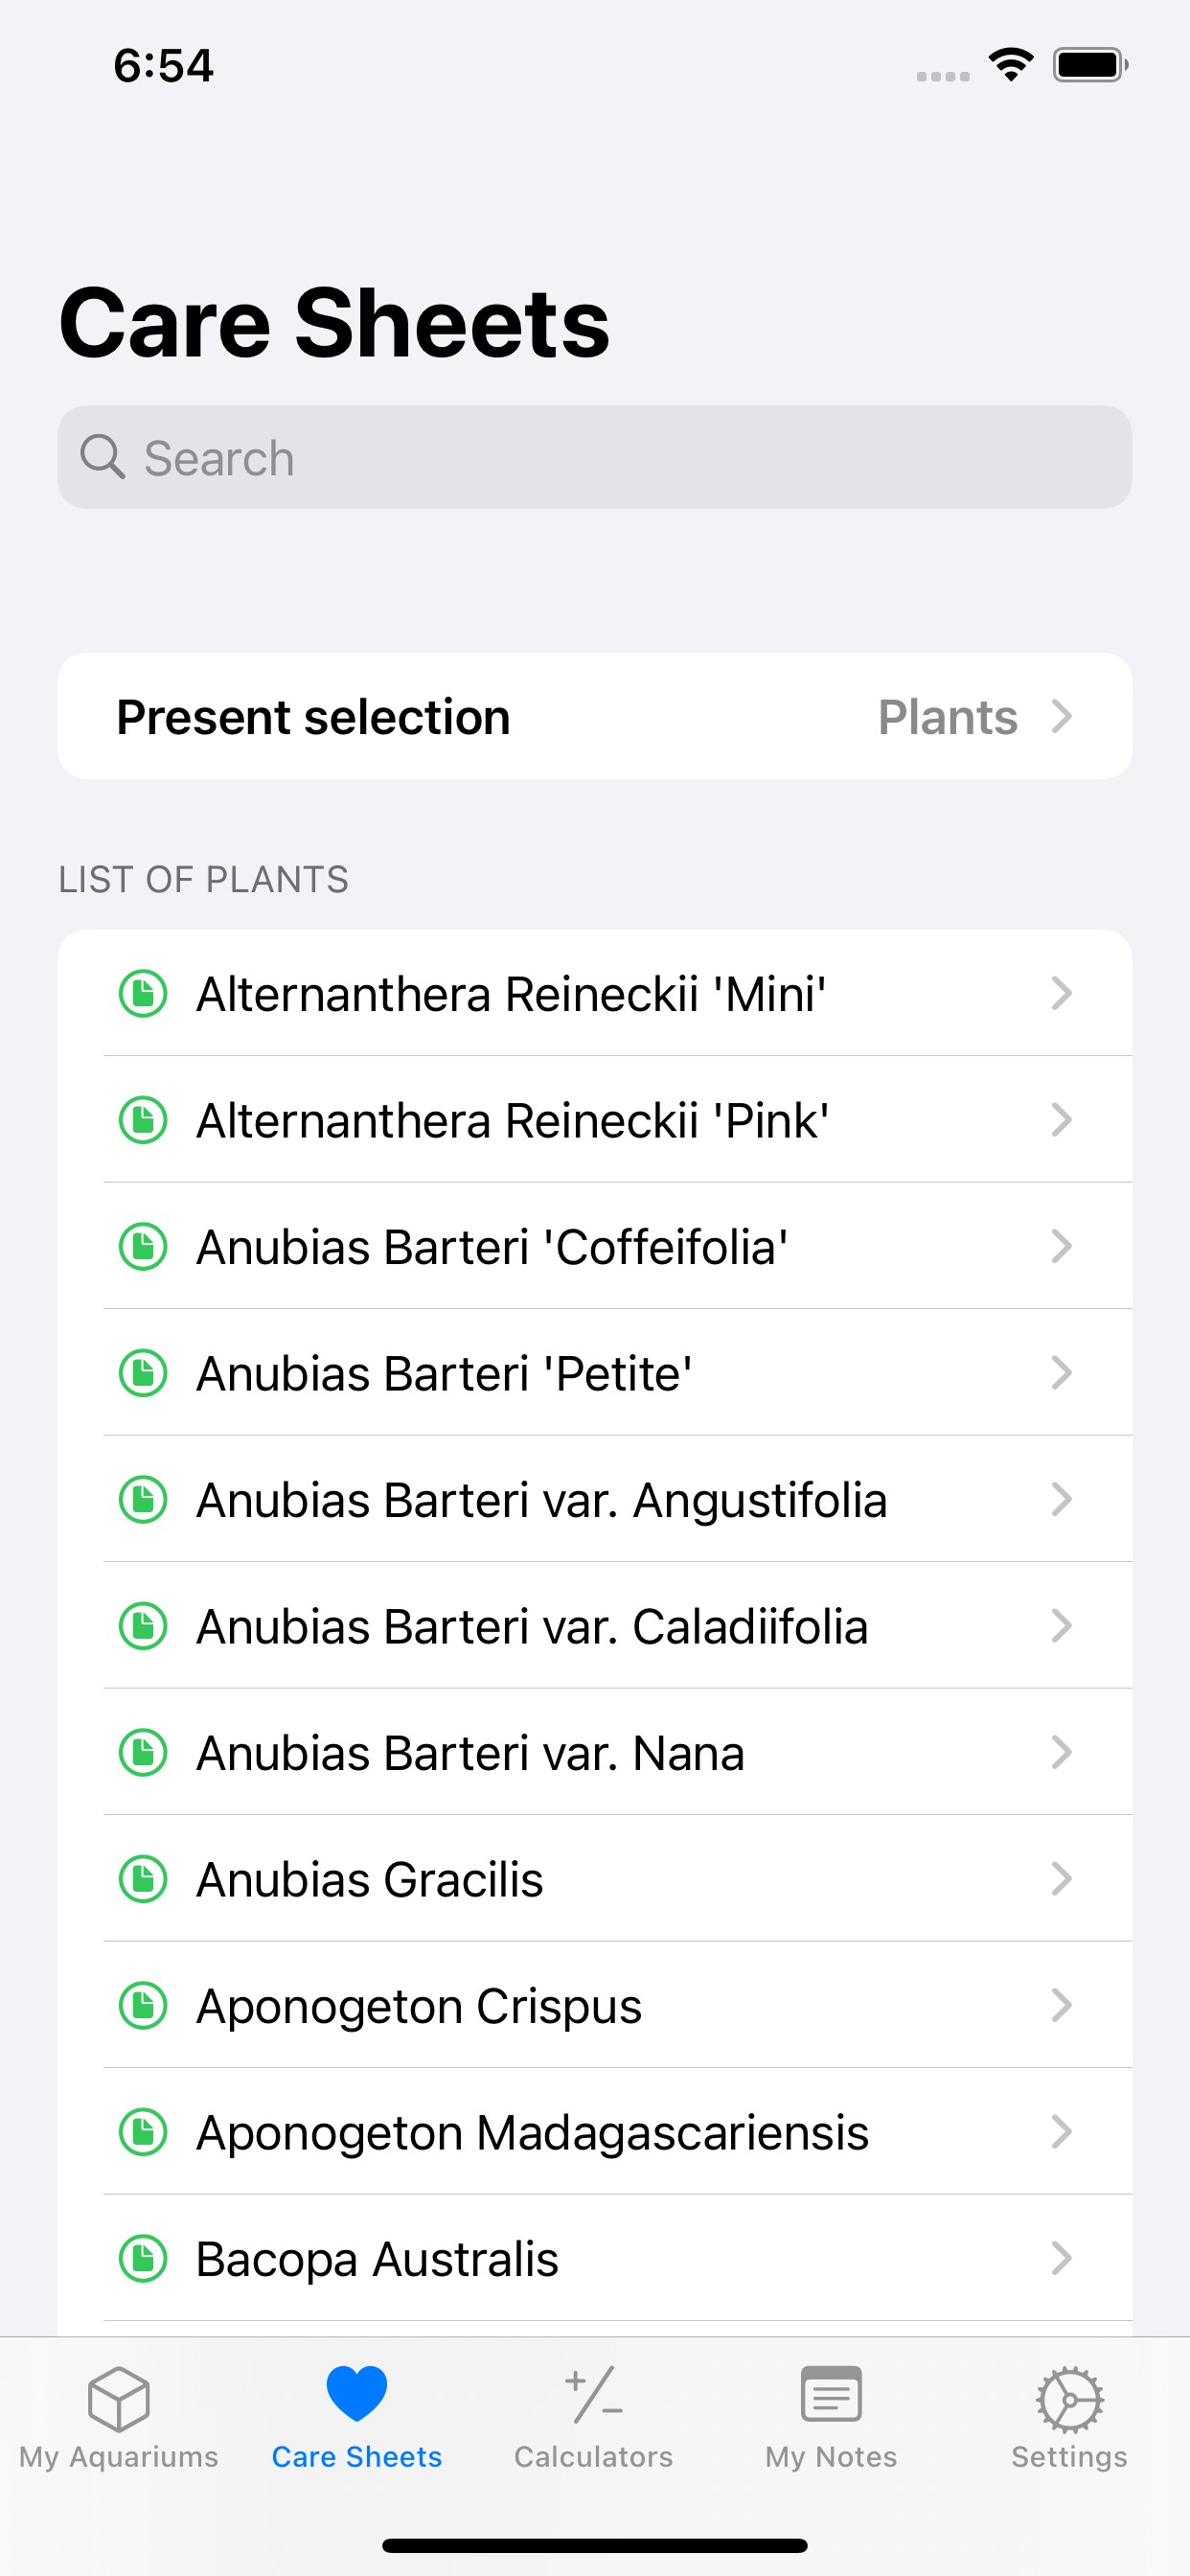Tap chevron for Alternanthera Reineckii 'Mini'

click(1061, 994)
